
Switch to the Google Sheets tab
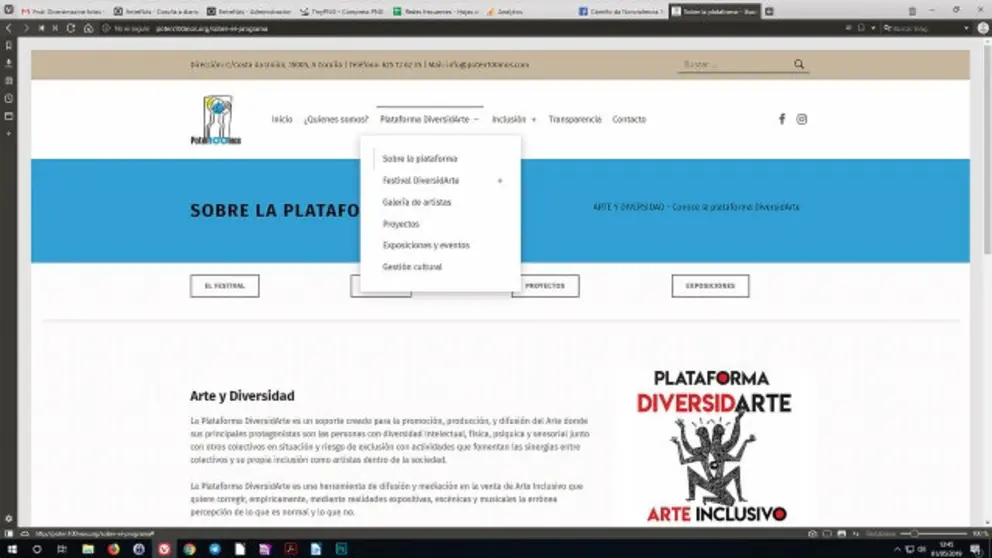(435, 11)
